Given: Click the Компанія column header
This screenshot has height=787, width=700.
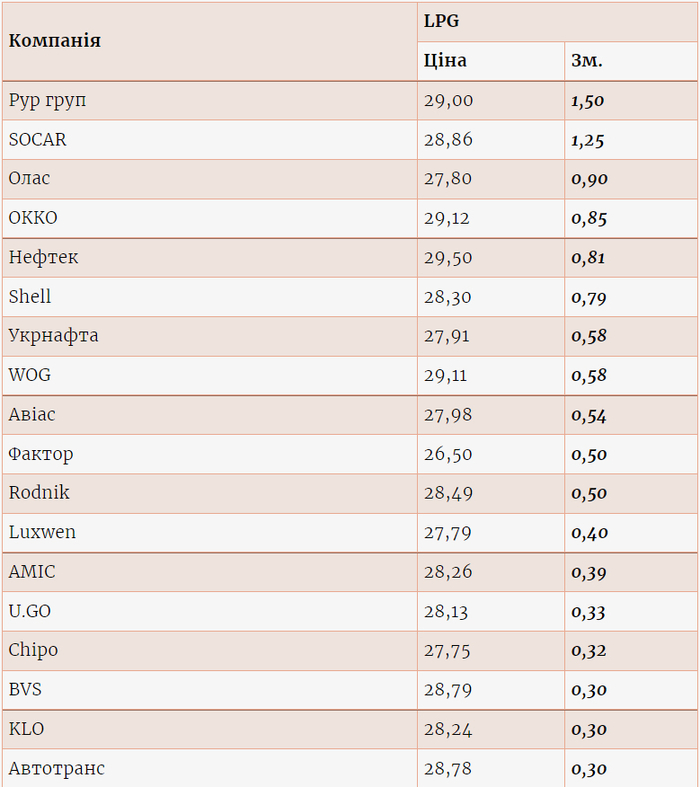Looking at the screenshot, I should click(55, 41).
